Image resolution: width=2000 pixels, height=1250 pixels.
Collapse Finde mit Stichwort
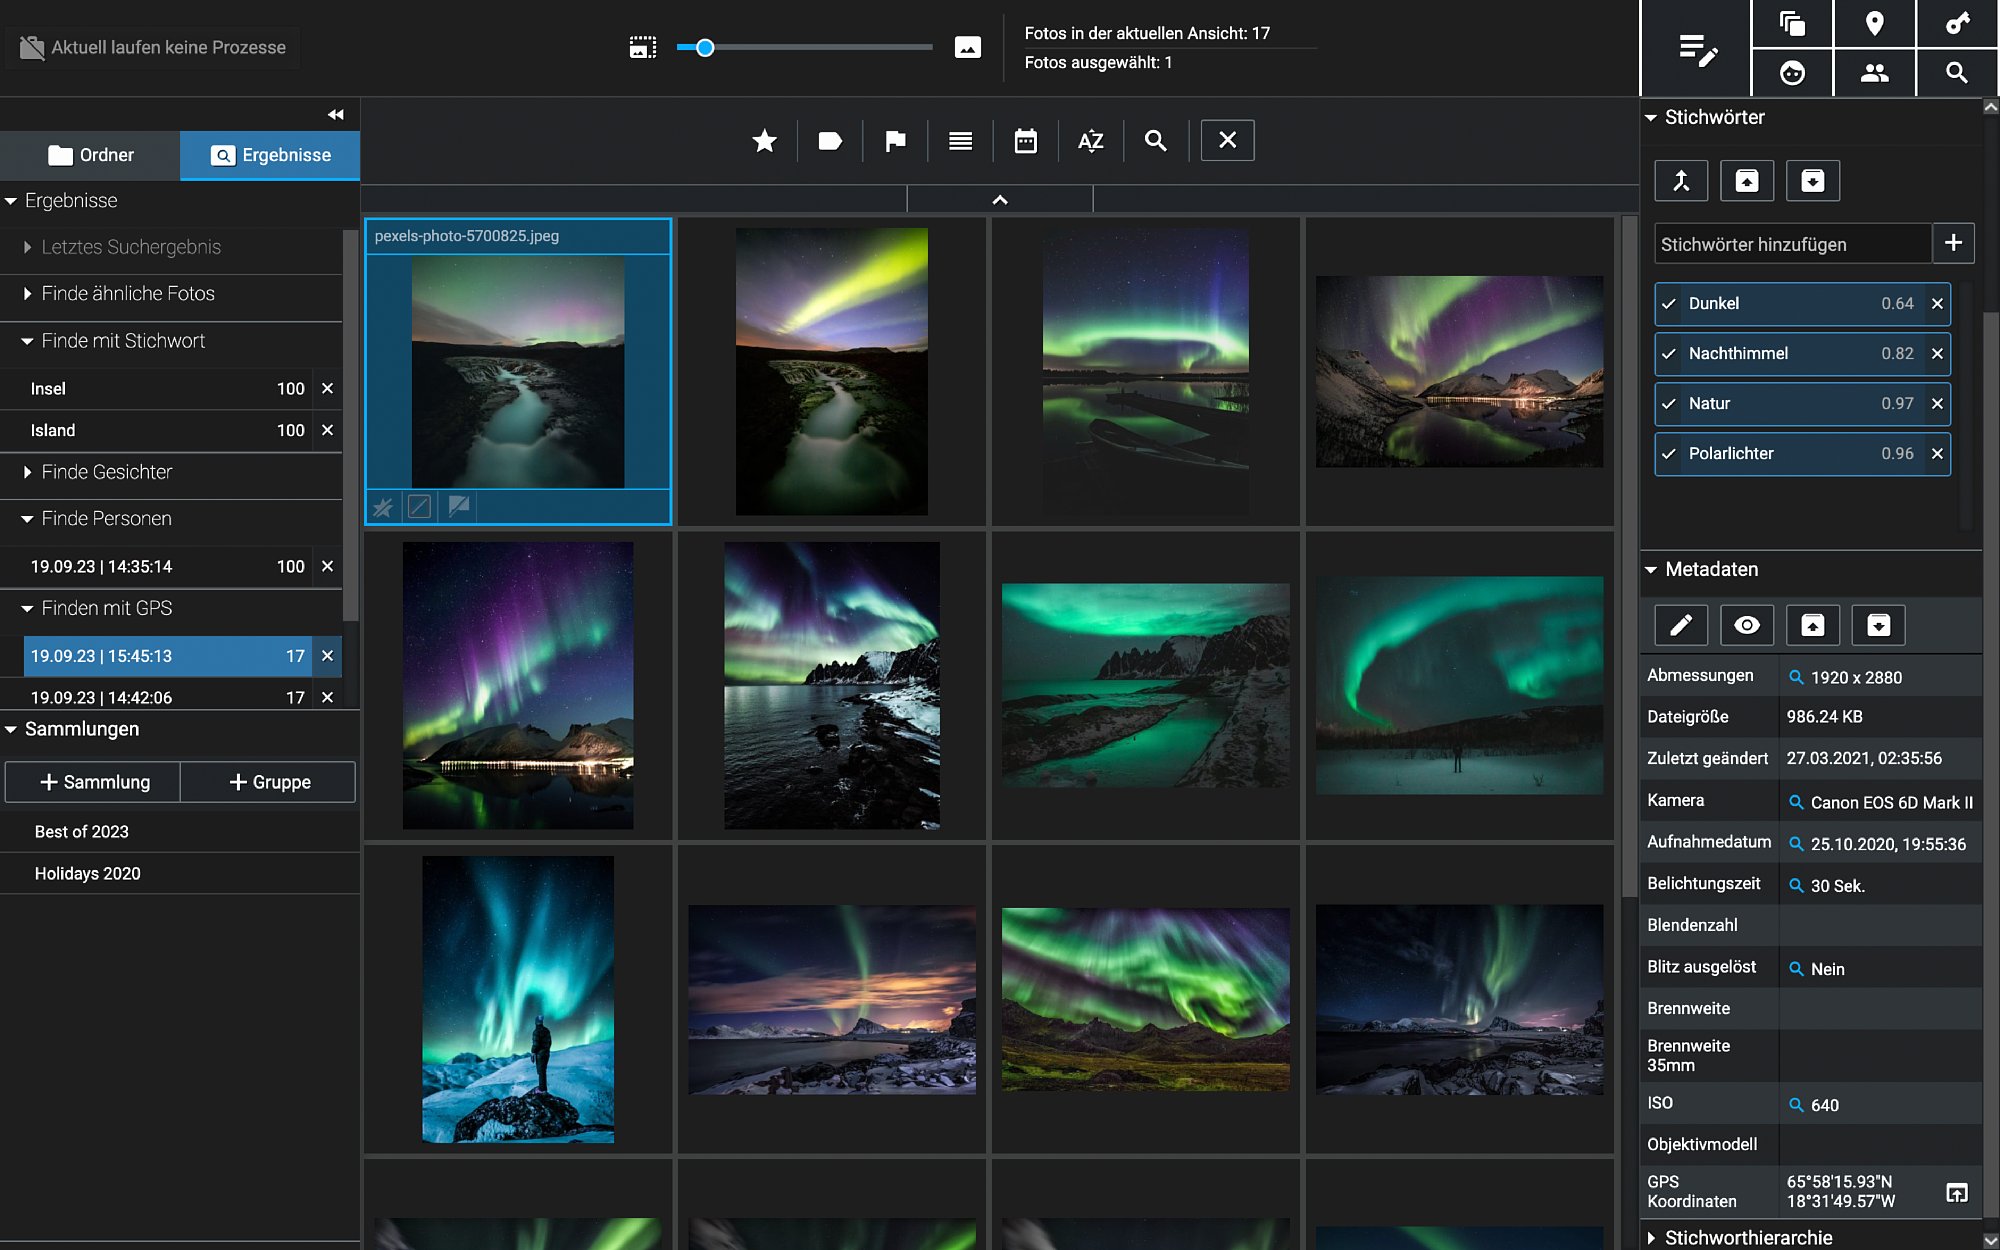pos(28,341)
